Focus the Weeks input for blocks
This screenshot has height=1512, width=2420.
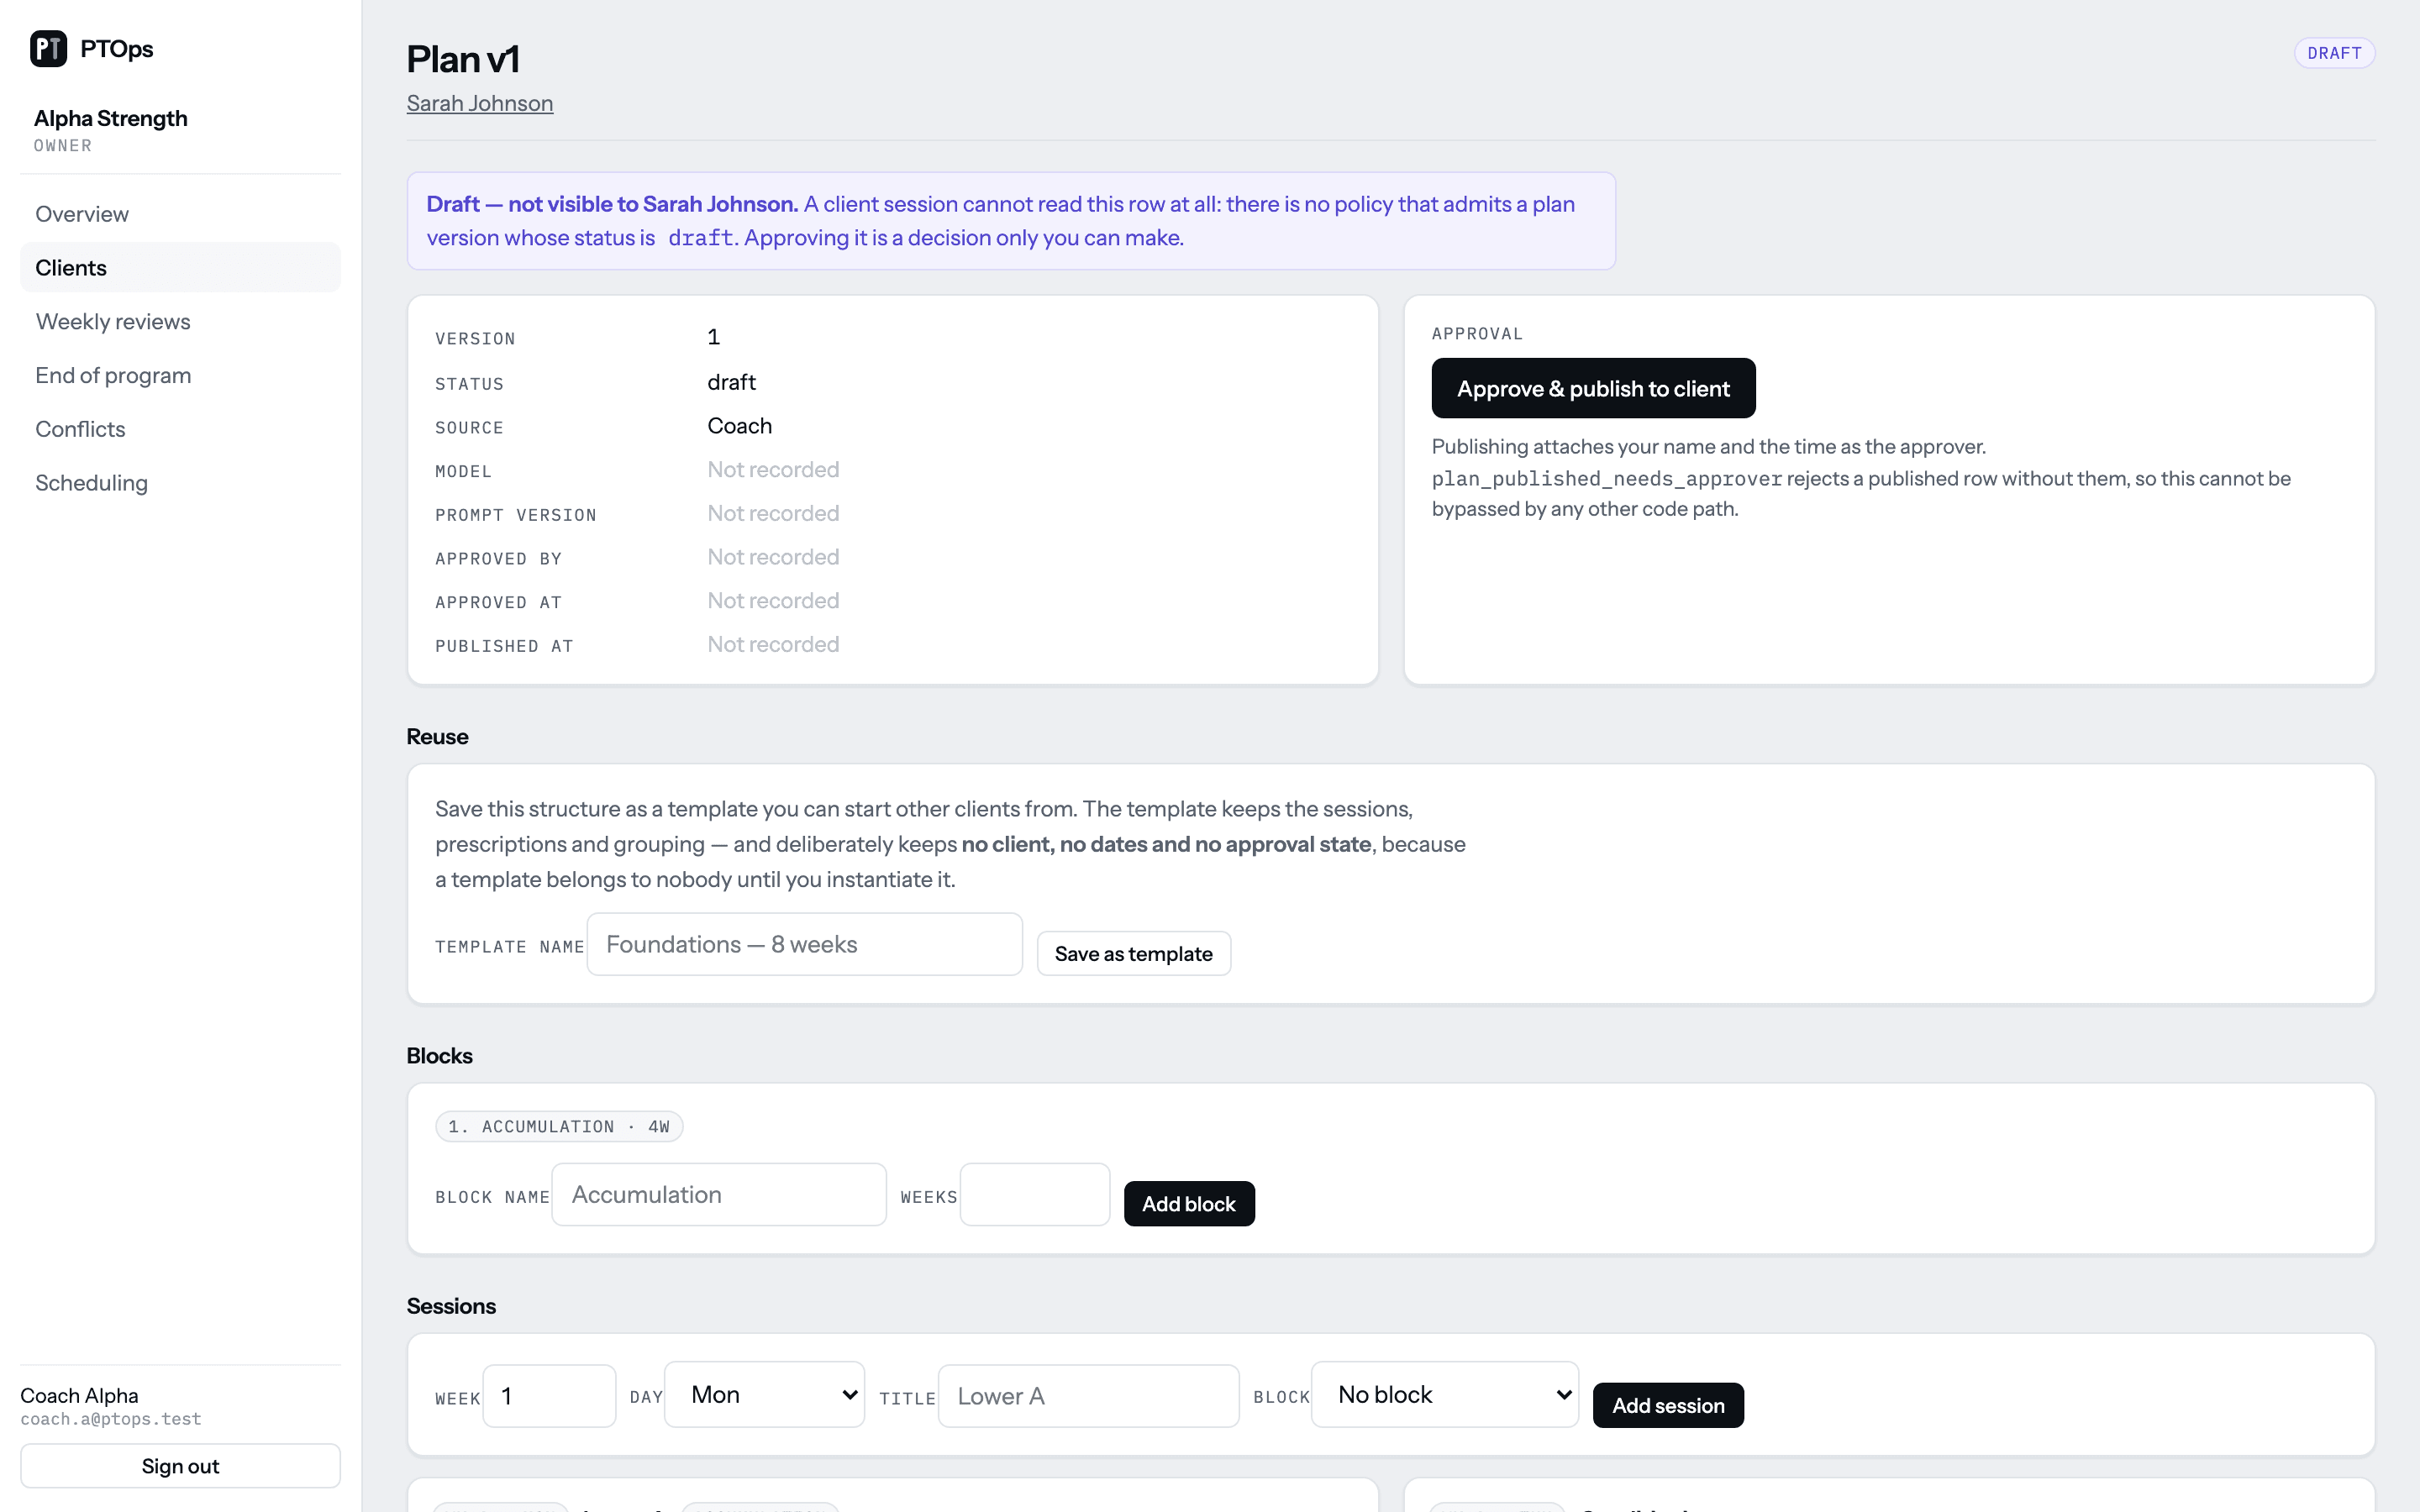coord(1035,1194)
